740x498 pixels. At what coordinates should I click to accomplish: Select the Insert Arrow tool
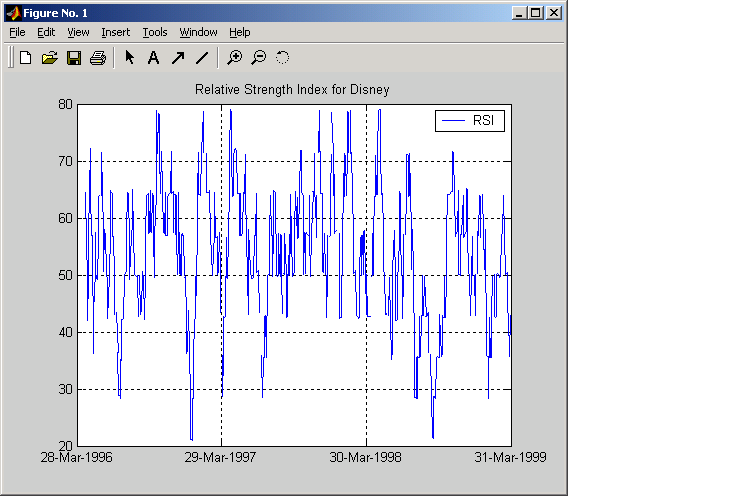(x=178, y=58)
